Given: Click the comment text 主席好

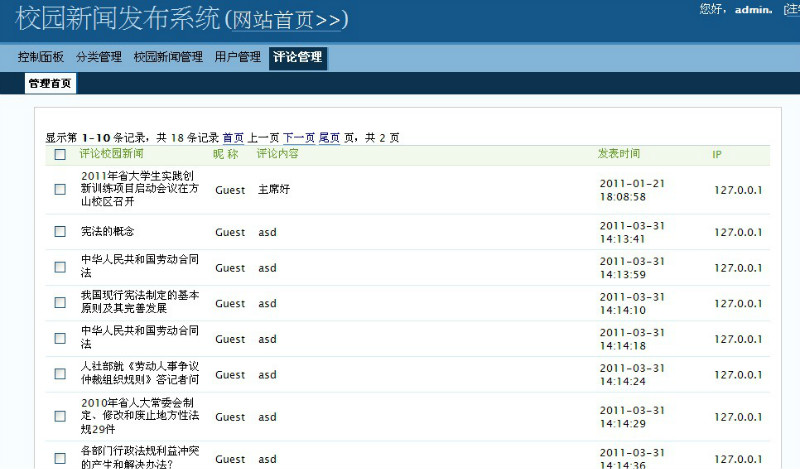Looking at the screenshot, I should 274,189.
